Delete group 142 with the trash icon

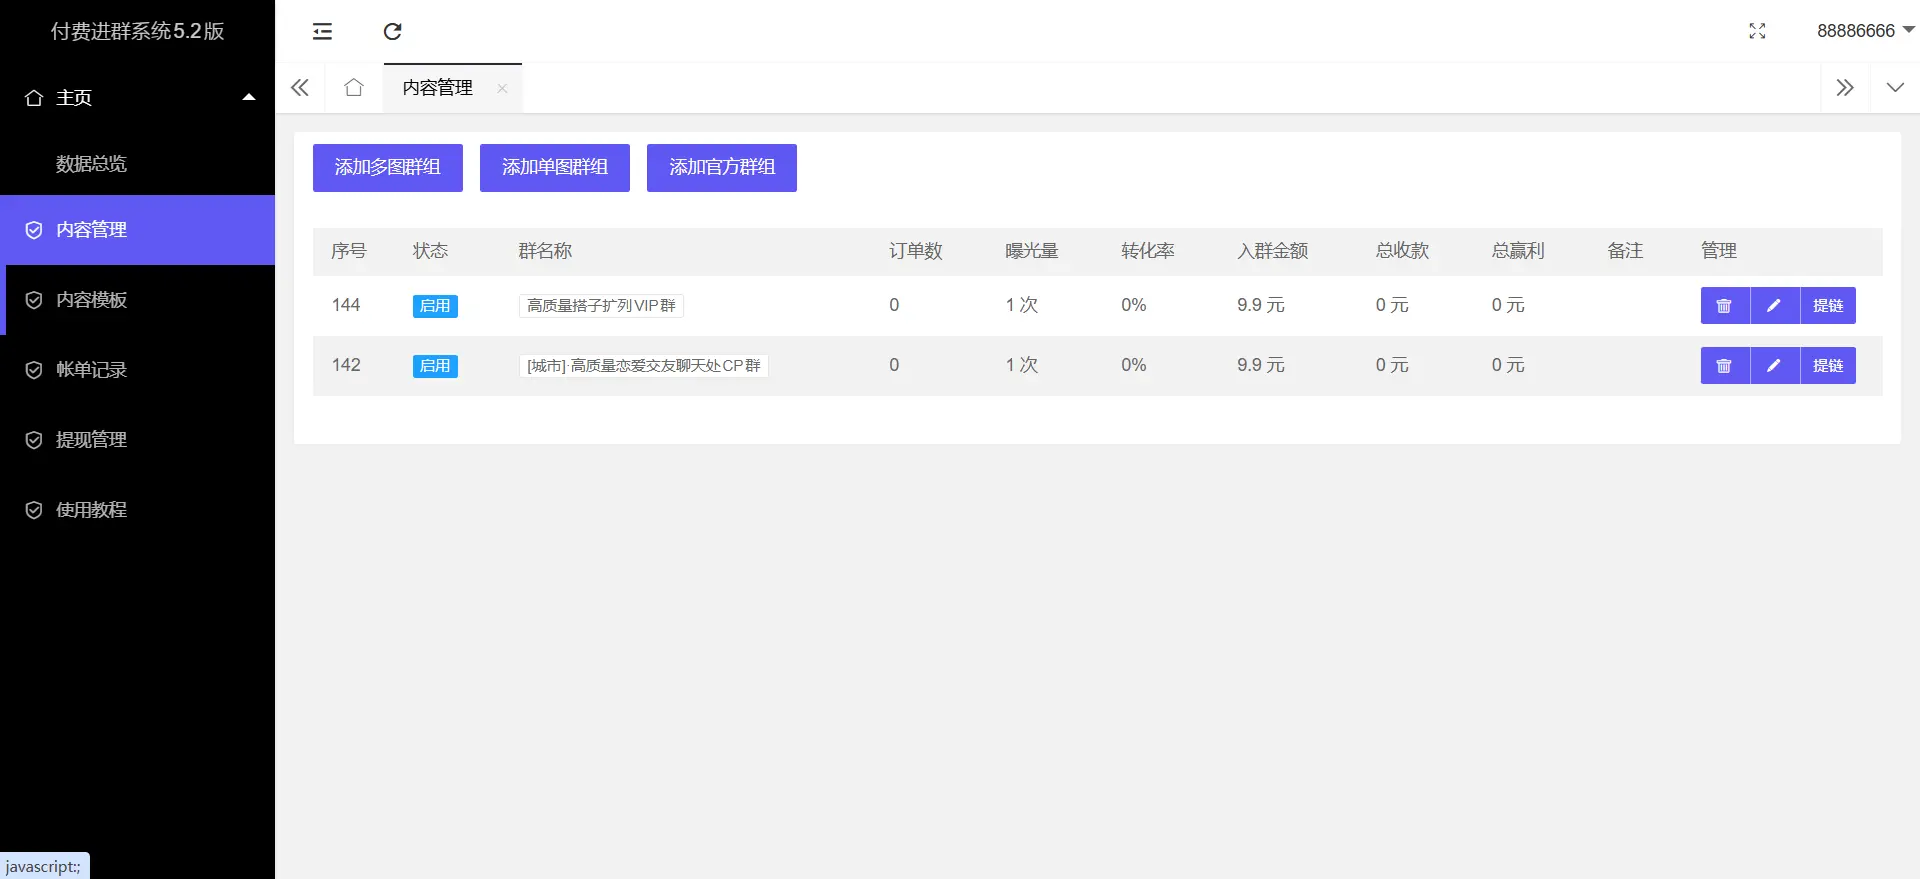coord(1724,366)
